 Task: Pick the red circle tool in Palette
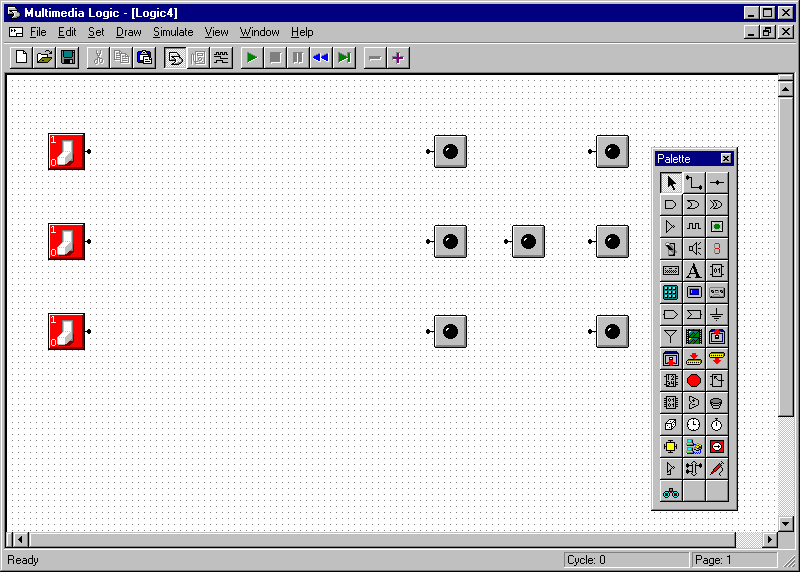tap(694, 380)
